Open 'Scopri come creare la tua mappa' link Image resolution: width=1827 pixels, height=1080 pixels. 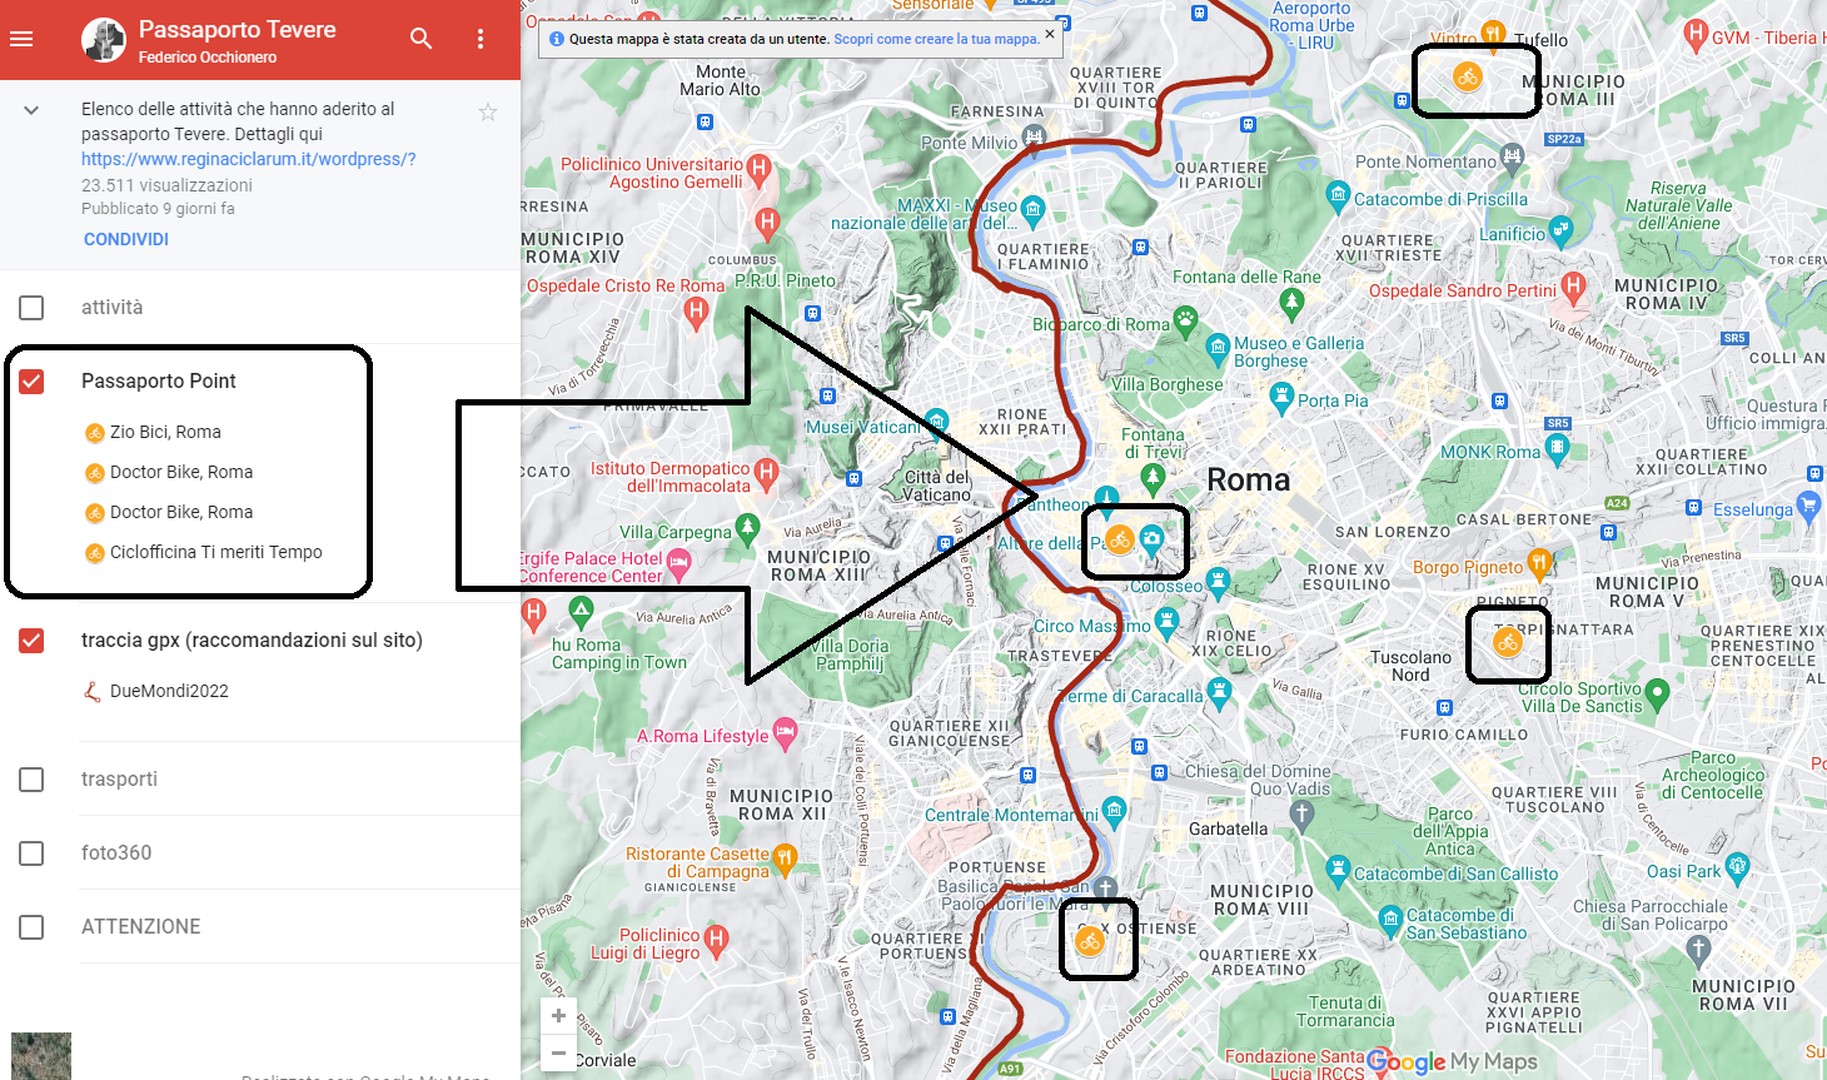(x=936, y=39)
